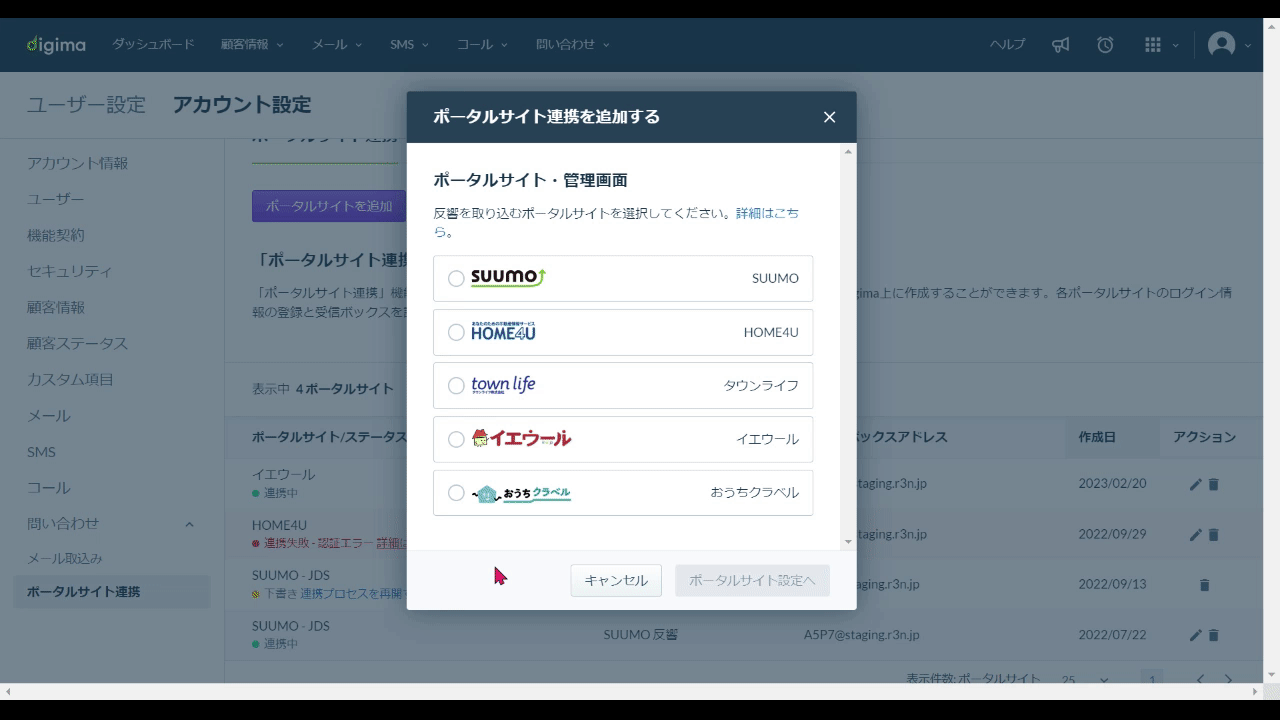The height and width of the screenshot is (720, 1280).
Task: Open コール in sidebar
Action: coord(49,488)
